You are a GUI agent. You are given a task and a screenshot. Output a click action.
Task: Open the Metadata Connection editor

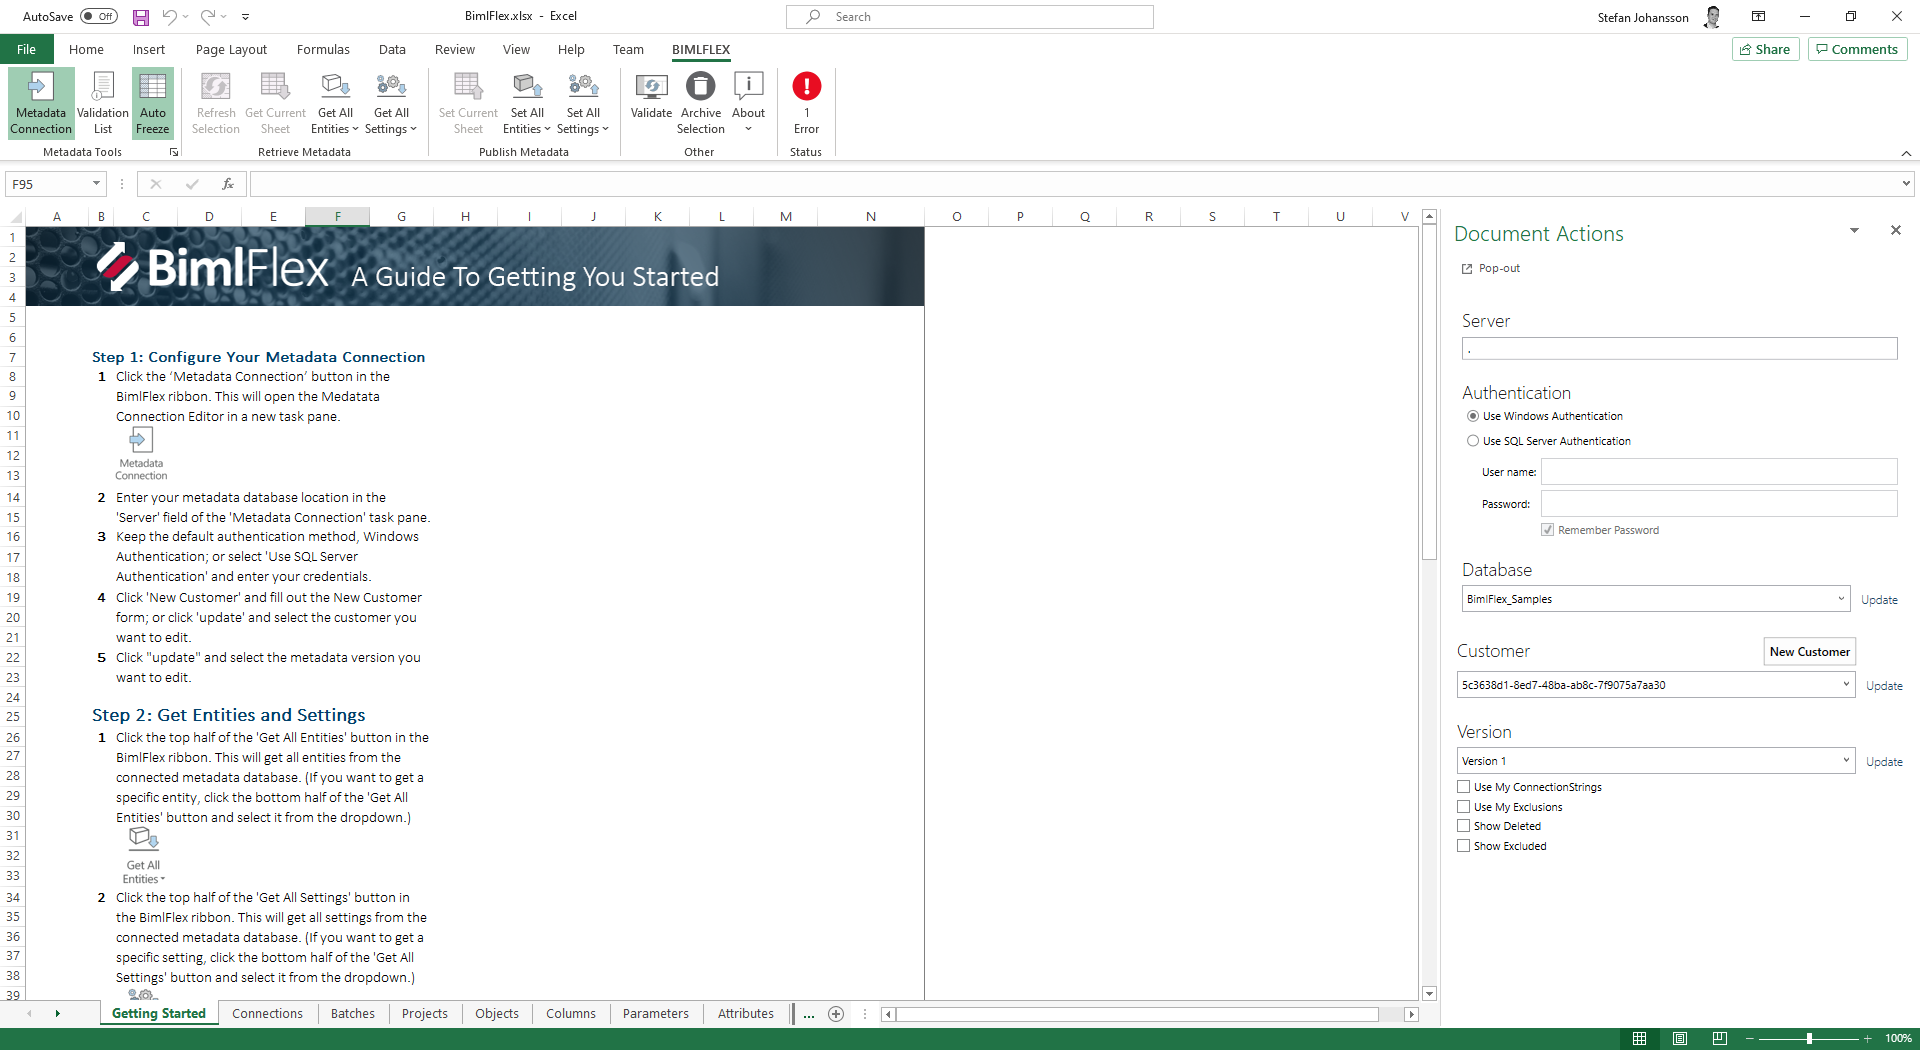(40, 100)
